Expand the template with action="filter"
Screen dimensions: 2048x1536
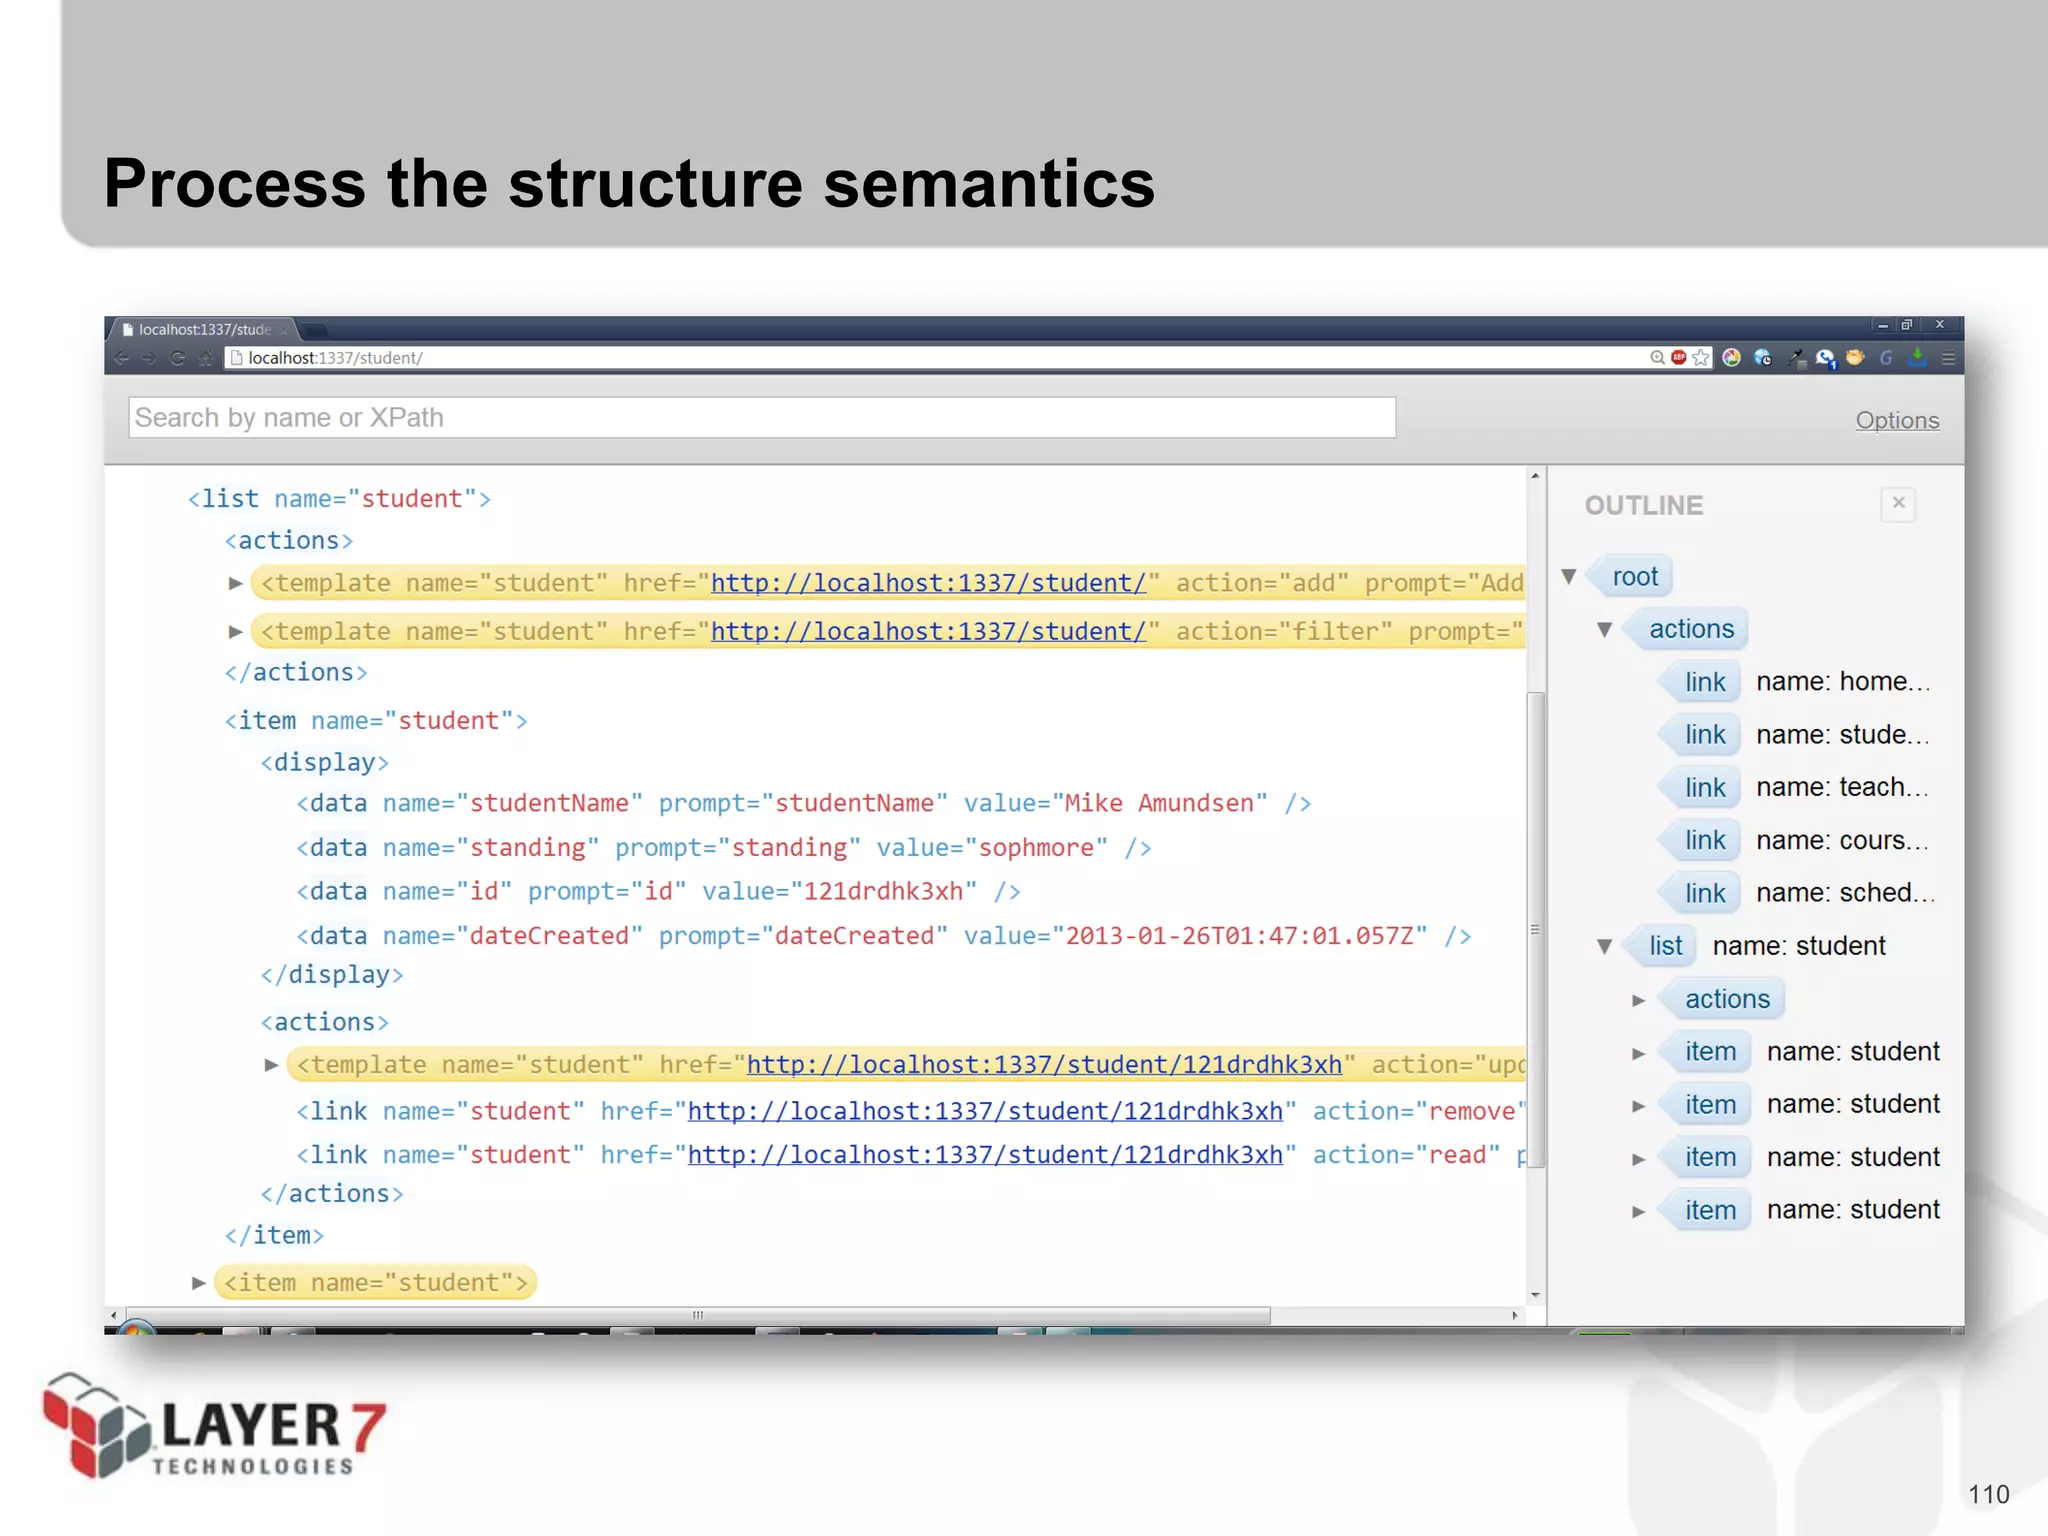click(235, 632)
